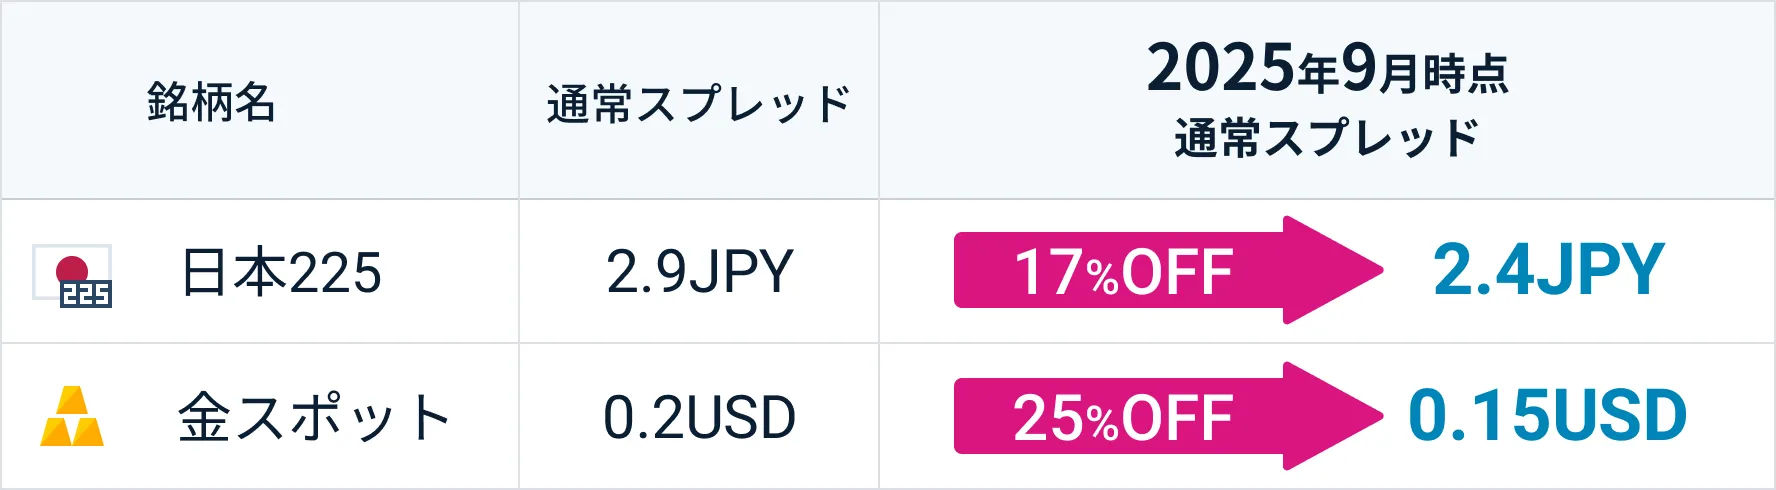Click the 2025年9月時点 header text

click(1327, 69)
